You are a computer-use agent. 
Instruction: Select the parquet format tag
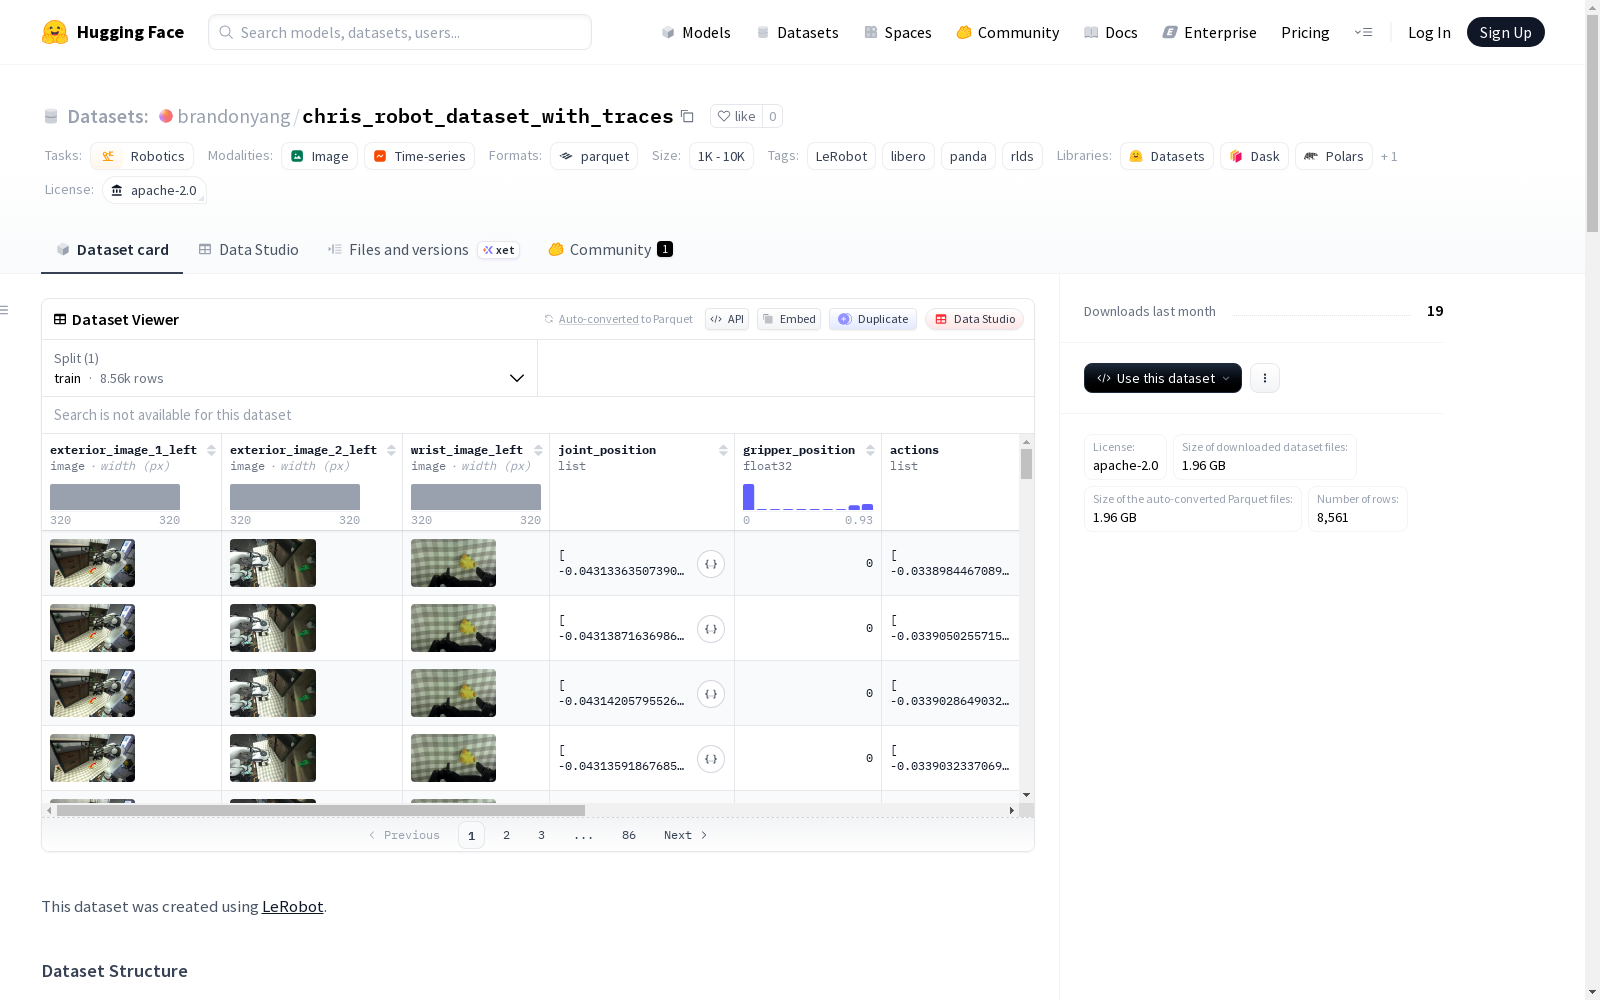click(x=594, y=156)
